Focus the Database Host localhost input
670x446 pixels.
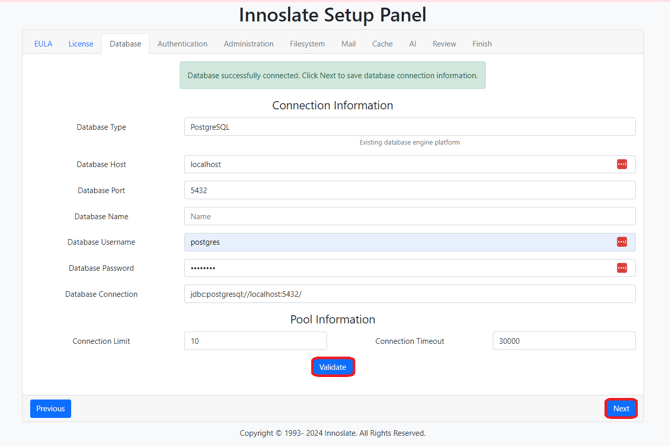pos(410,164)
